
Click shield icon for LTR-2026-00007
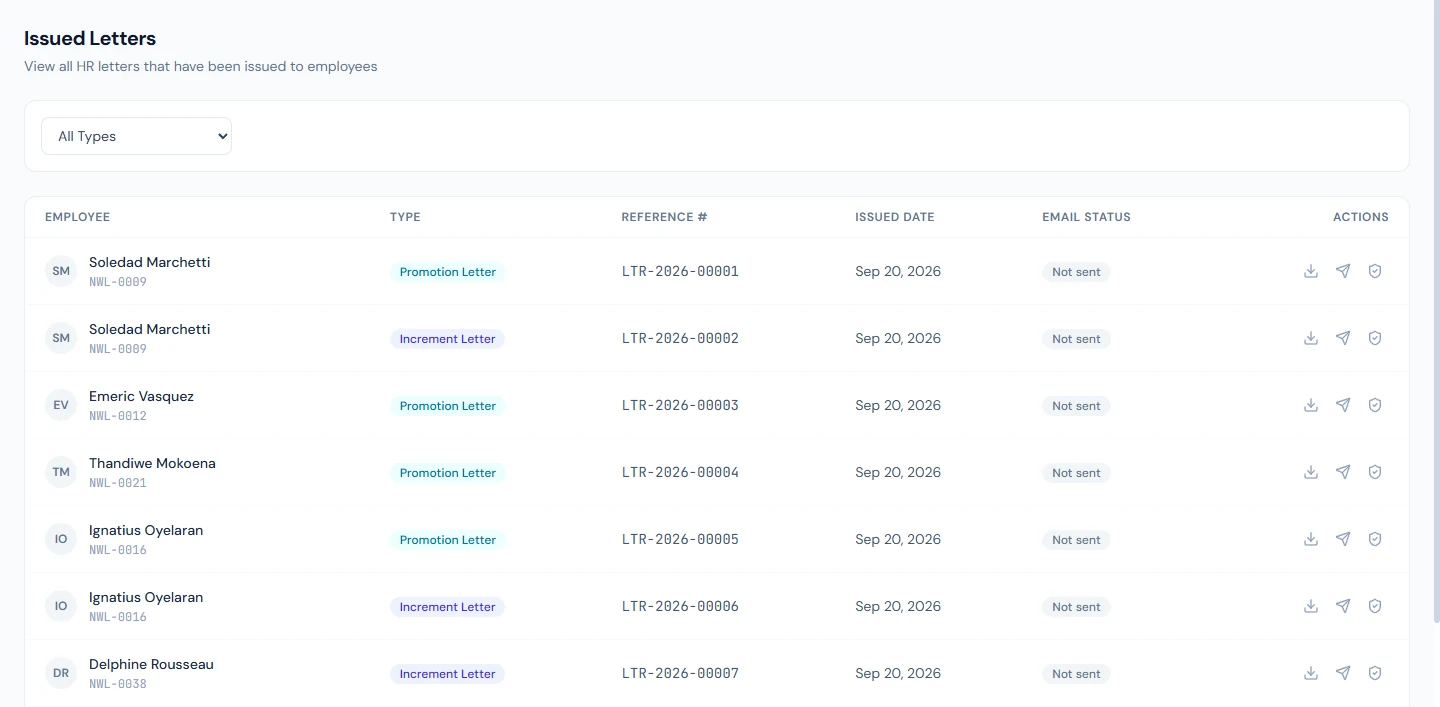(1375, 673)
